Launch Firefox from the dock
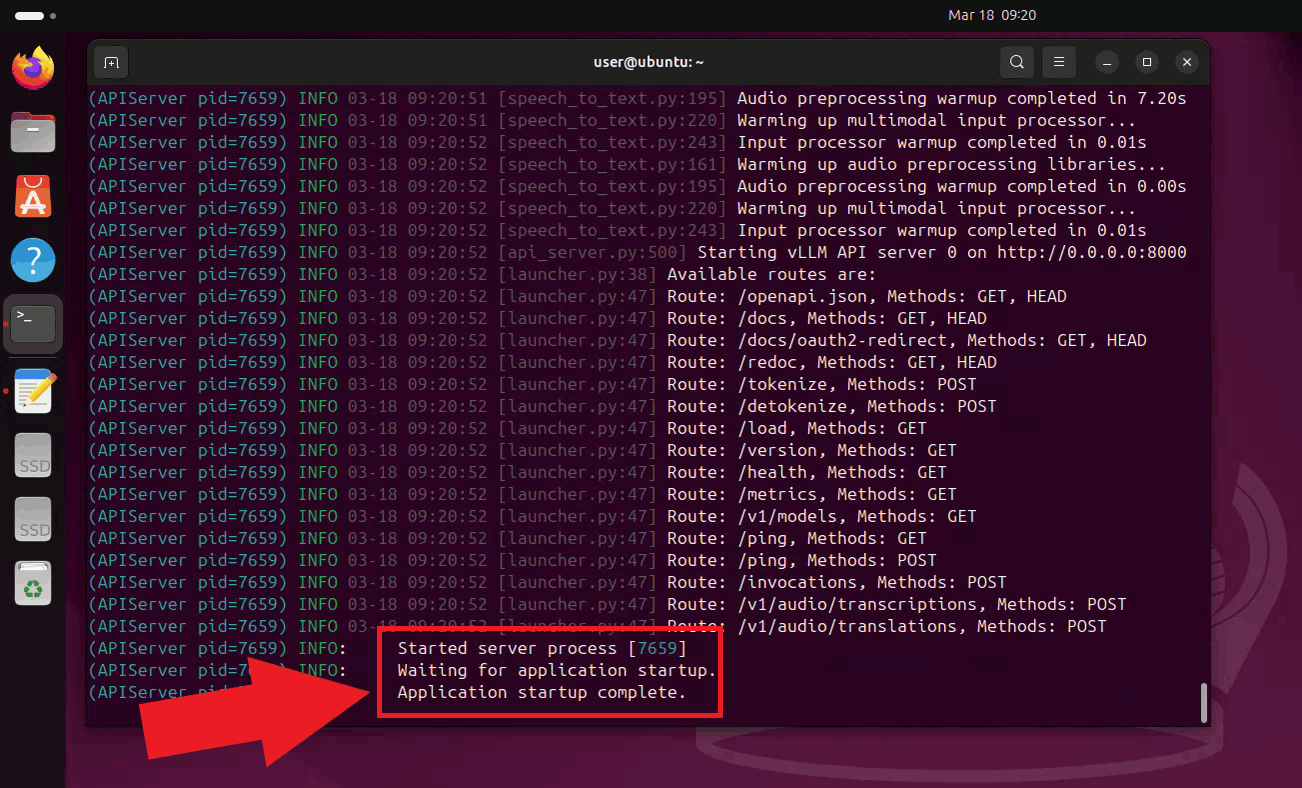 pyautogui.click(x=32, y=68)
